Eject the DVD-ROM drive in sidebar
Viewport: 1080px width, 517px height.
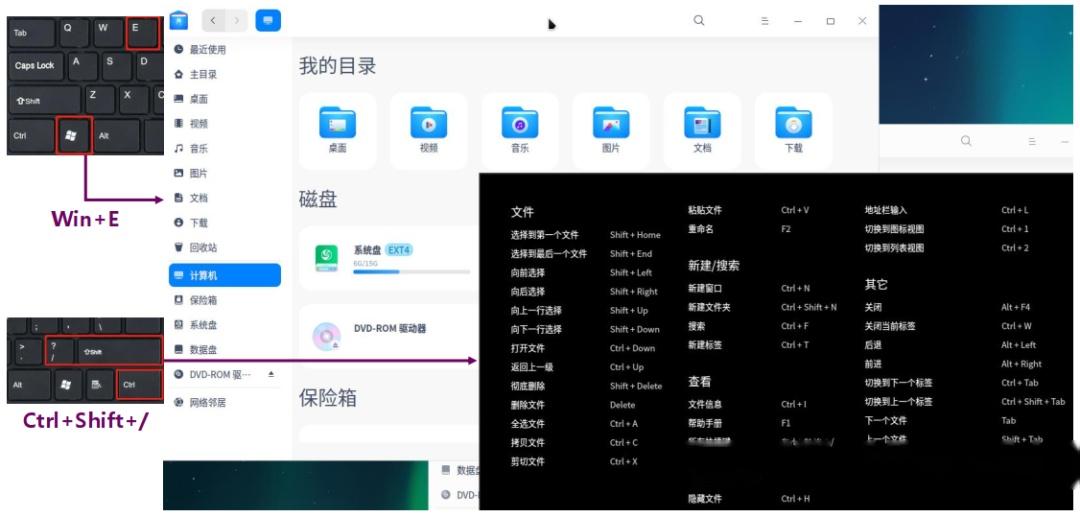point(271,374)
